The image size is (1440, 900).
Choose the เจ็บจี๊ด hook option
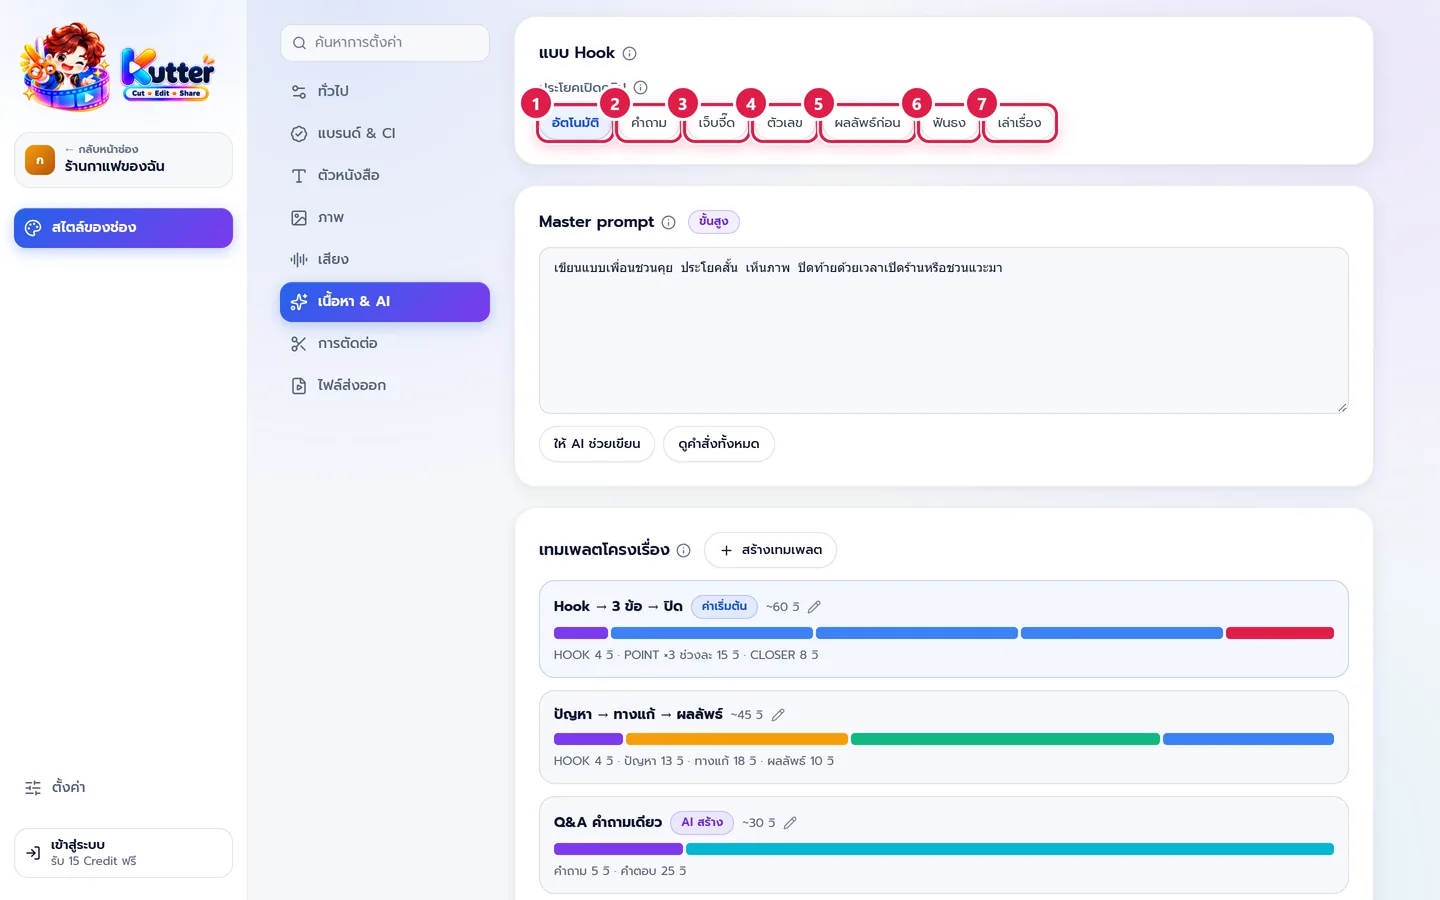tap(717, 123)
